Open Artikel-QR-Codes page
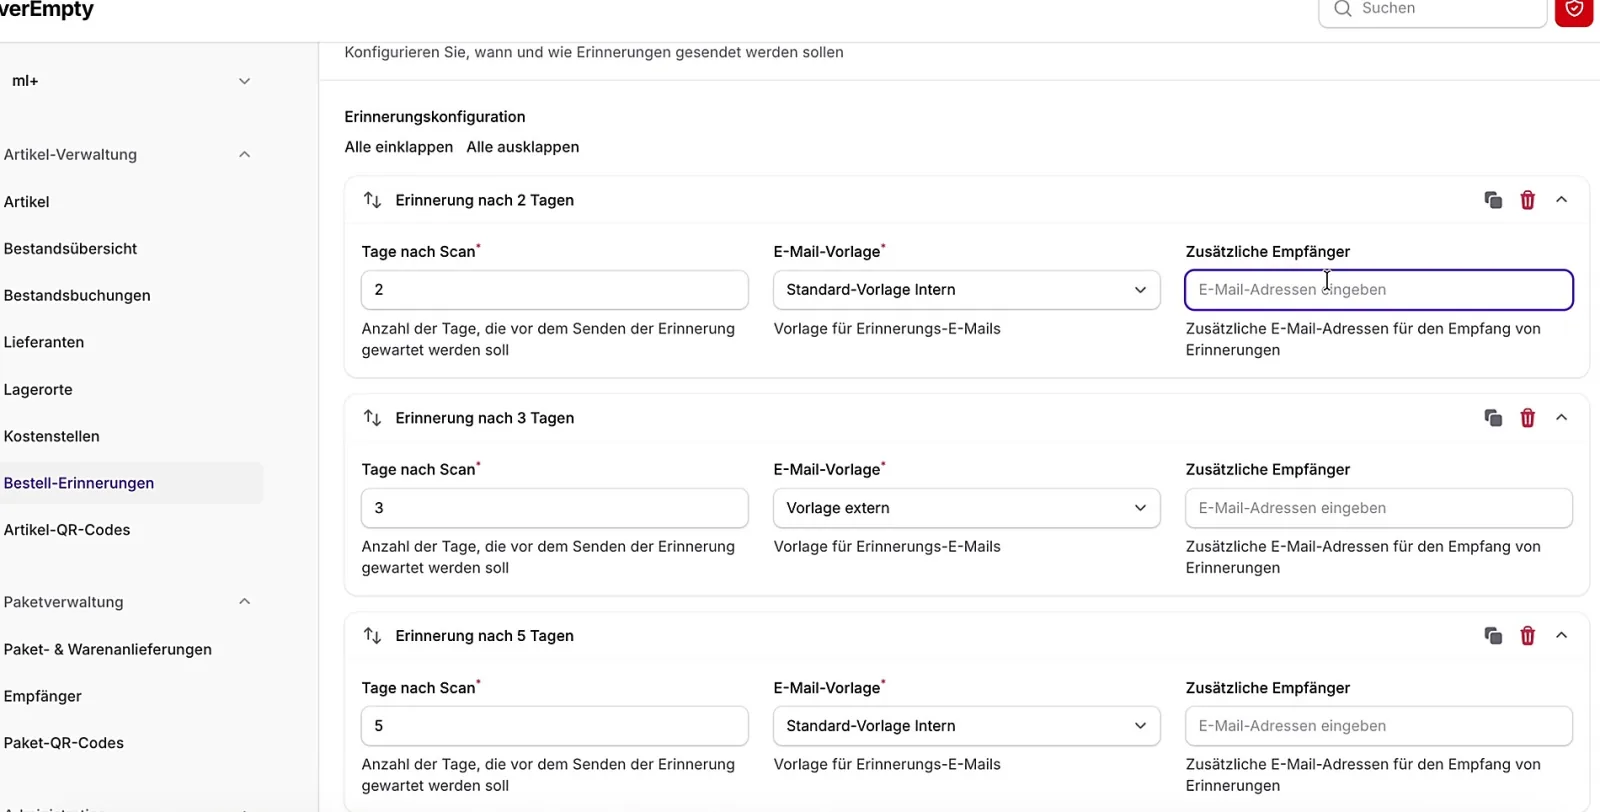This screenshot has width=1600, height=812. (x=67, y=530)
